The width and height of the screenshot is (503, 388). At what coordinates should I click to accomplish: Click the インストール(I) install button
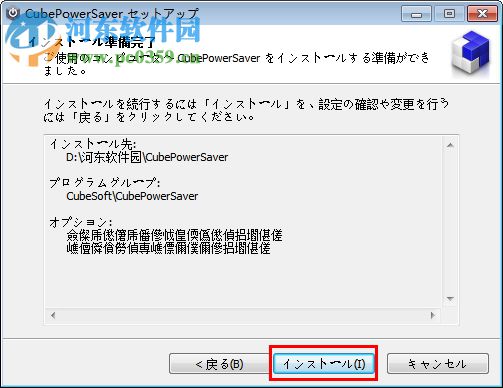[324, 364]
